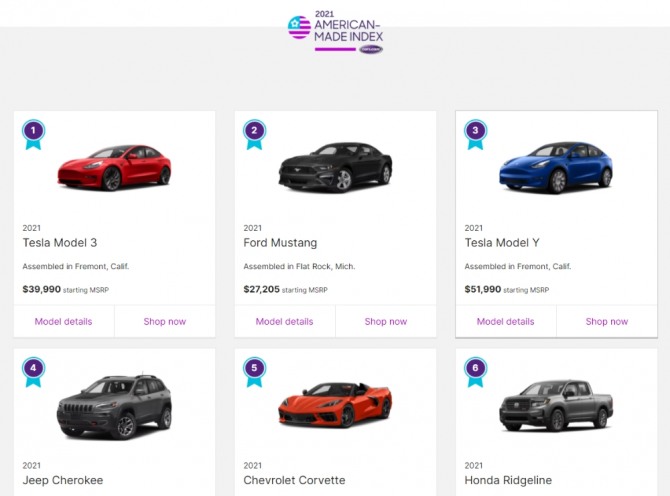Click the rank 4 ribbon badge

tap(34, 370)
